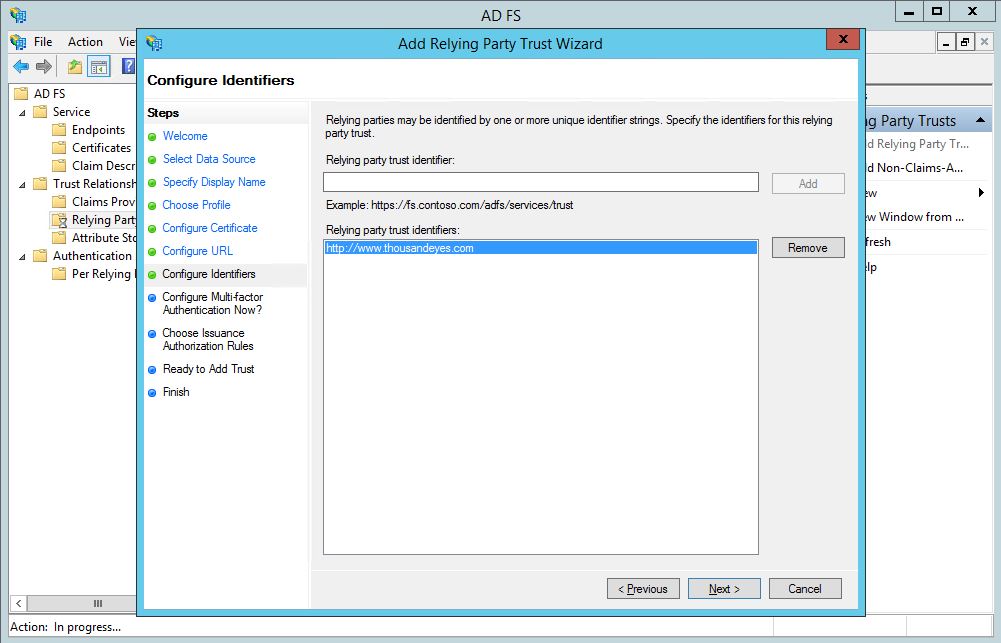
Task: Click the Remove button for the identifier
Action: [807, 248]
